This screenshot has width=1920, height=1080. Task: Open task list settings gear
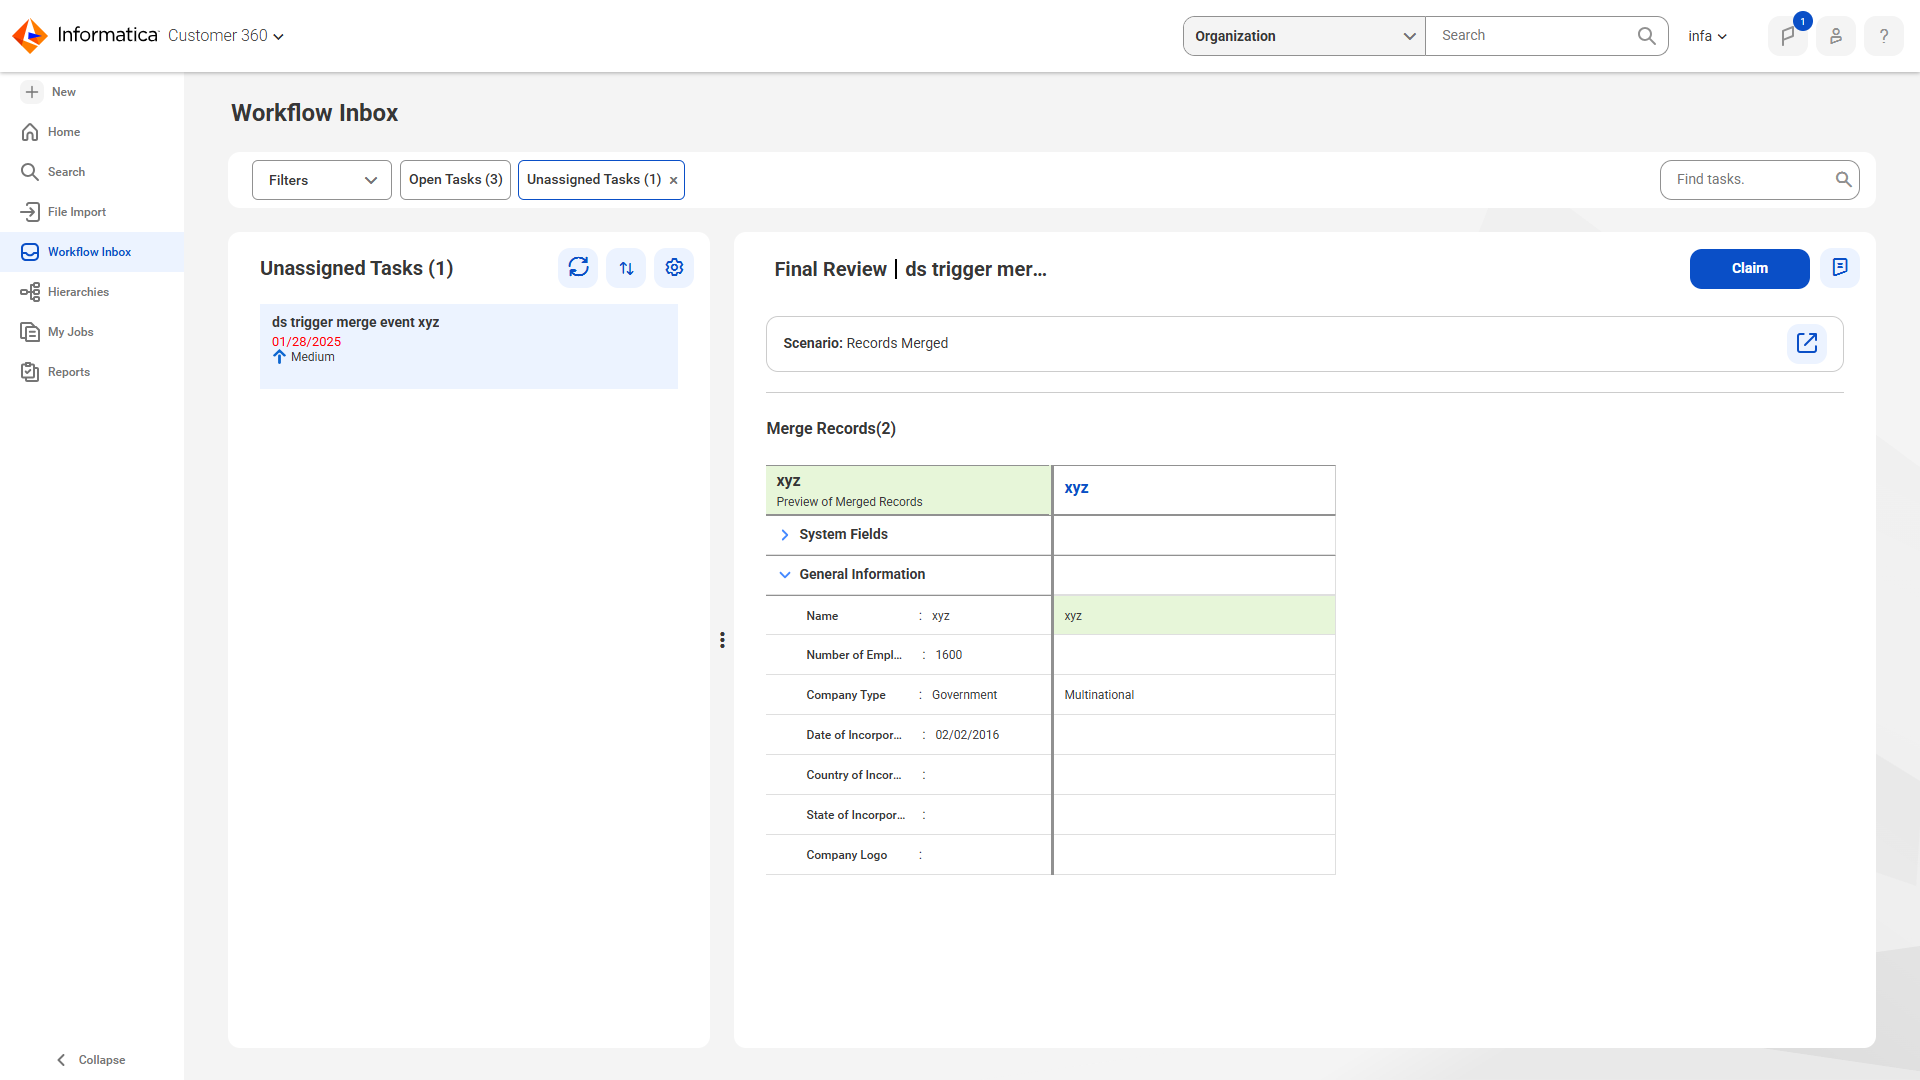(674, 268)
